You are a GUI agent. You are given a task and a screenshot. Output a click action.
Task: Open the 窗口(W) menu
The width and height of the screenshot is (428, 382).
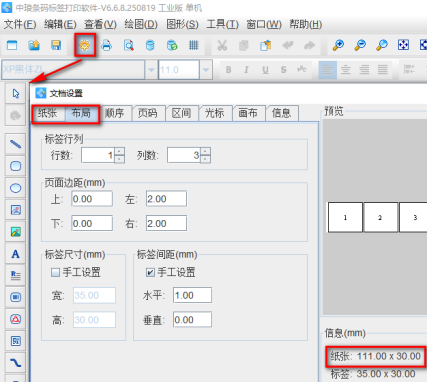pos(264,24)
